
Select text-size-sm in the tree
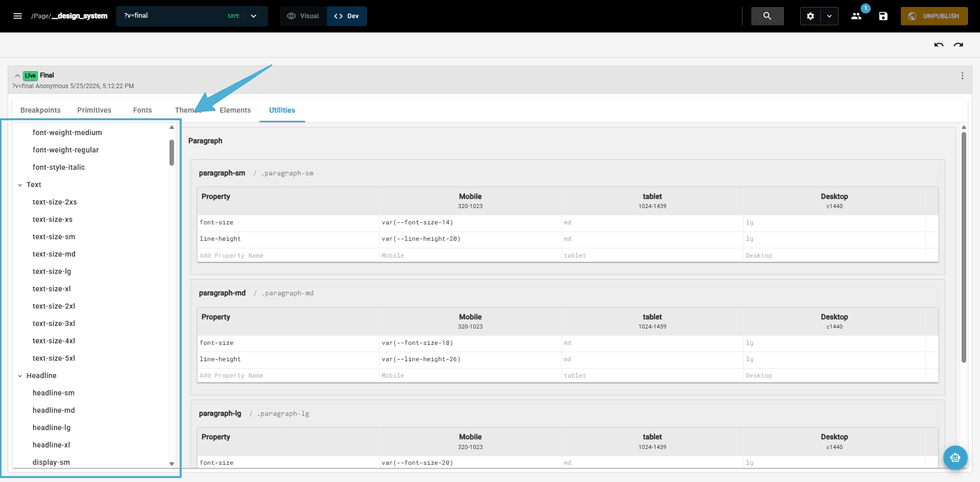[54, 237]
